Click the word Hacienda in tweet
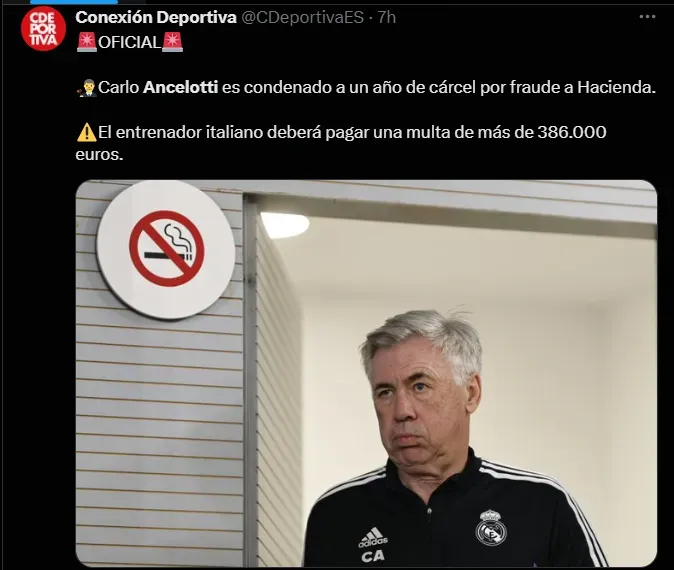This screenshot has width=674, height=570. pos(616,87)
